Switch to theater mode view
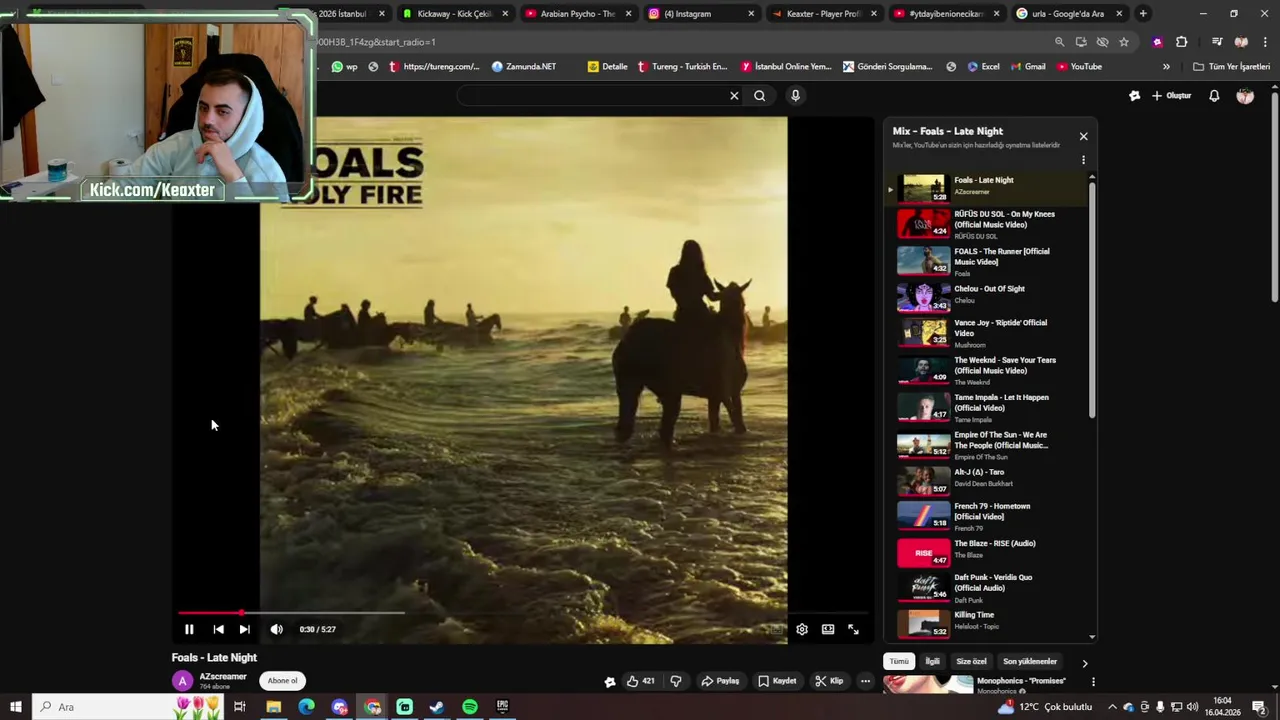The image size is (1280, 720). 828,629
